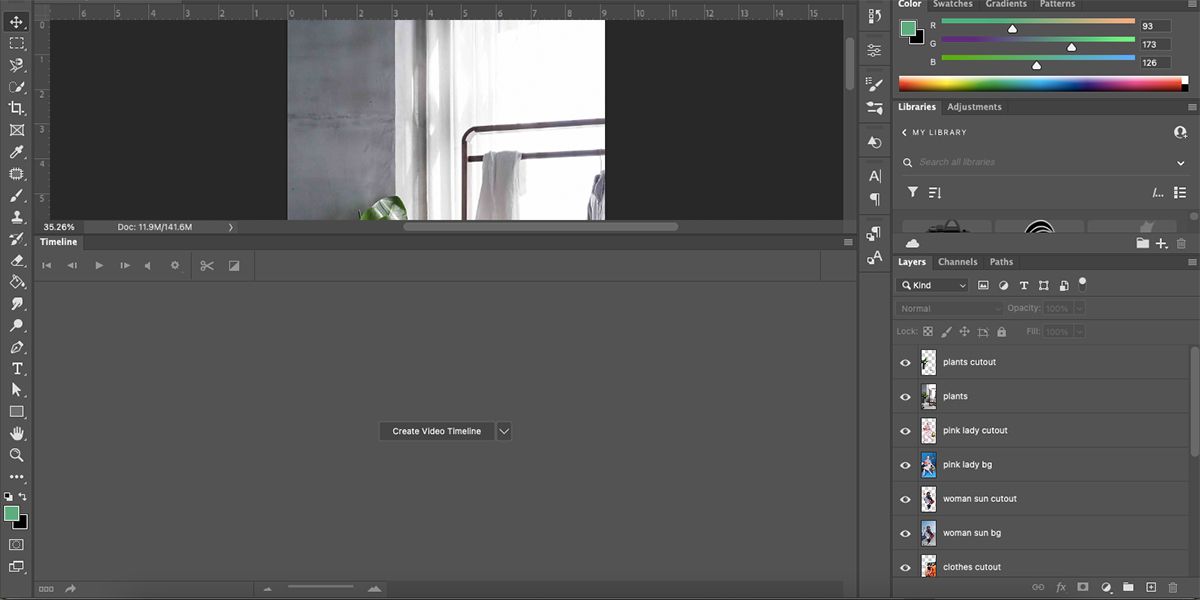This screenshot has height=600, width=1200.
Task: Switch to the Patterns tab
Action: tap(1057, 4)
